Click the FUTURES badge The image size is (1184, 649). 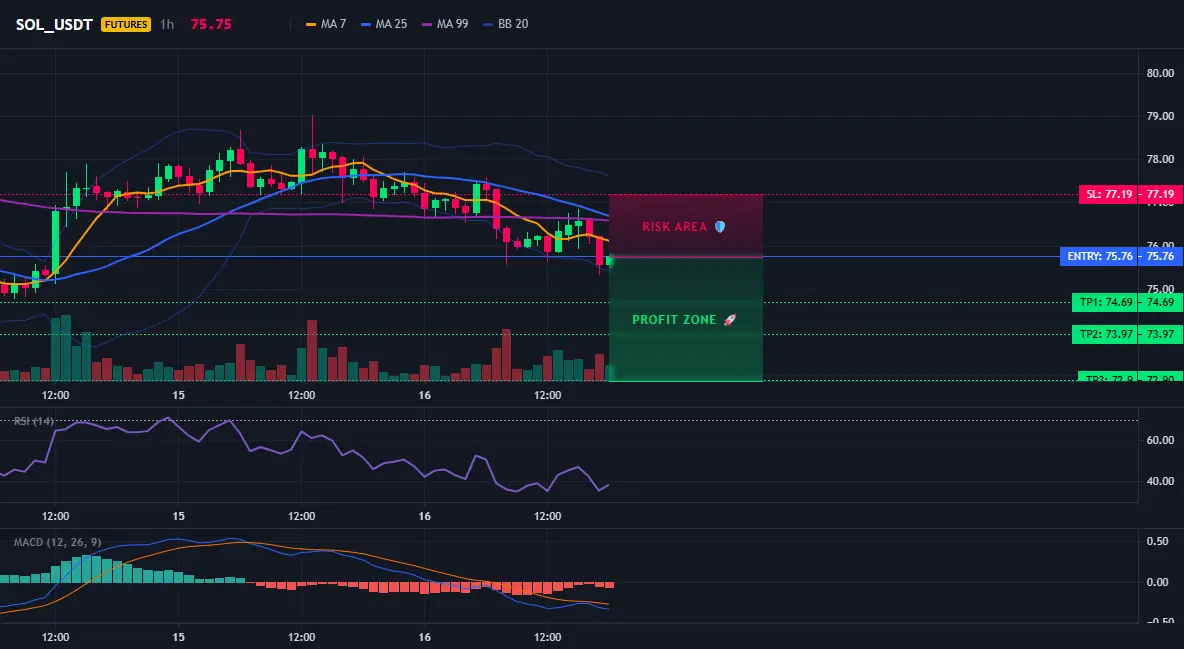coord(126,24)
